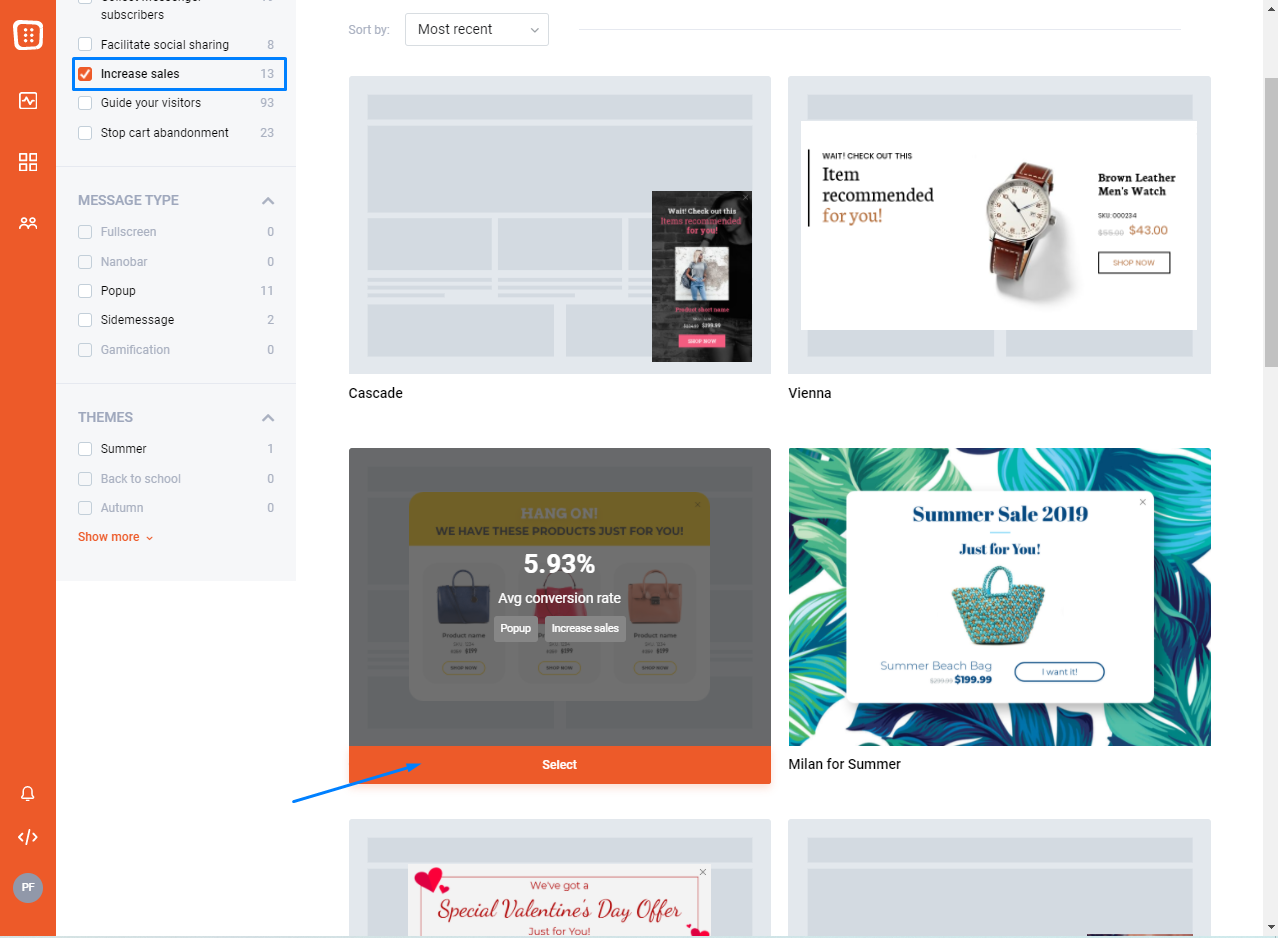
Task: Close the Milan for Summer popup preview X
Action: [1143, 502]
